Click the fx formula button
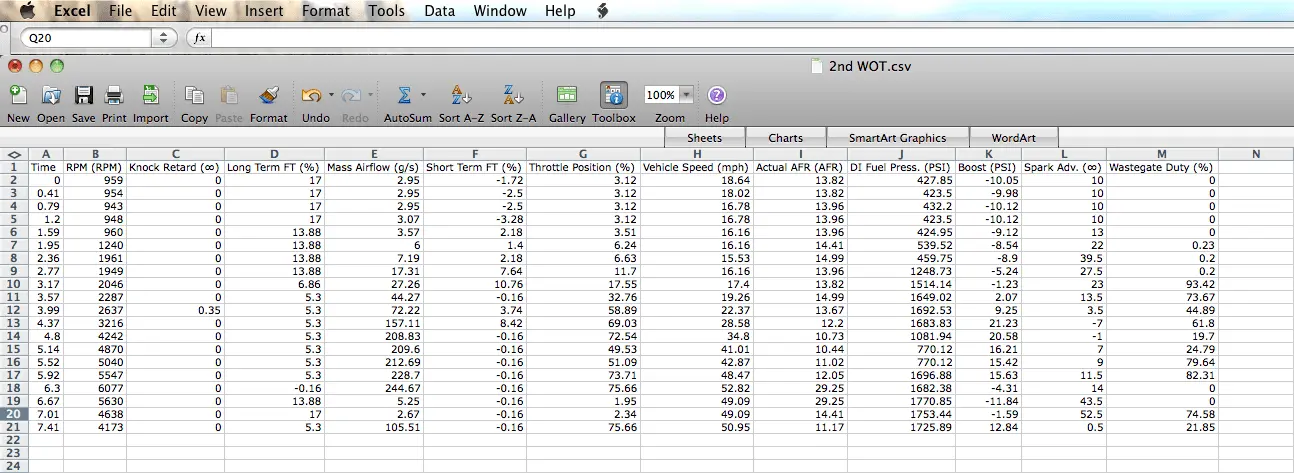Screen dimensions: 1294x473 (199, 38)
